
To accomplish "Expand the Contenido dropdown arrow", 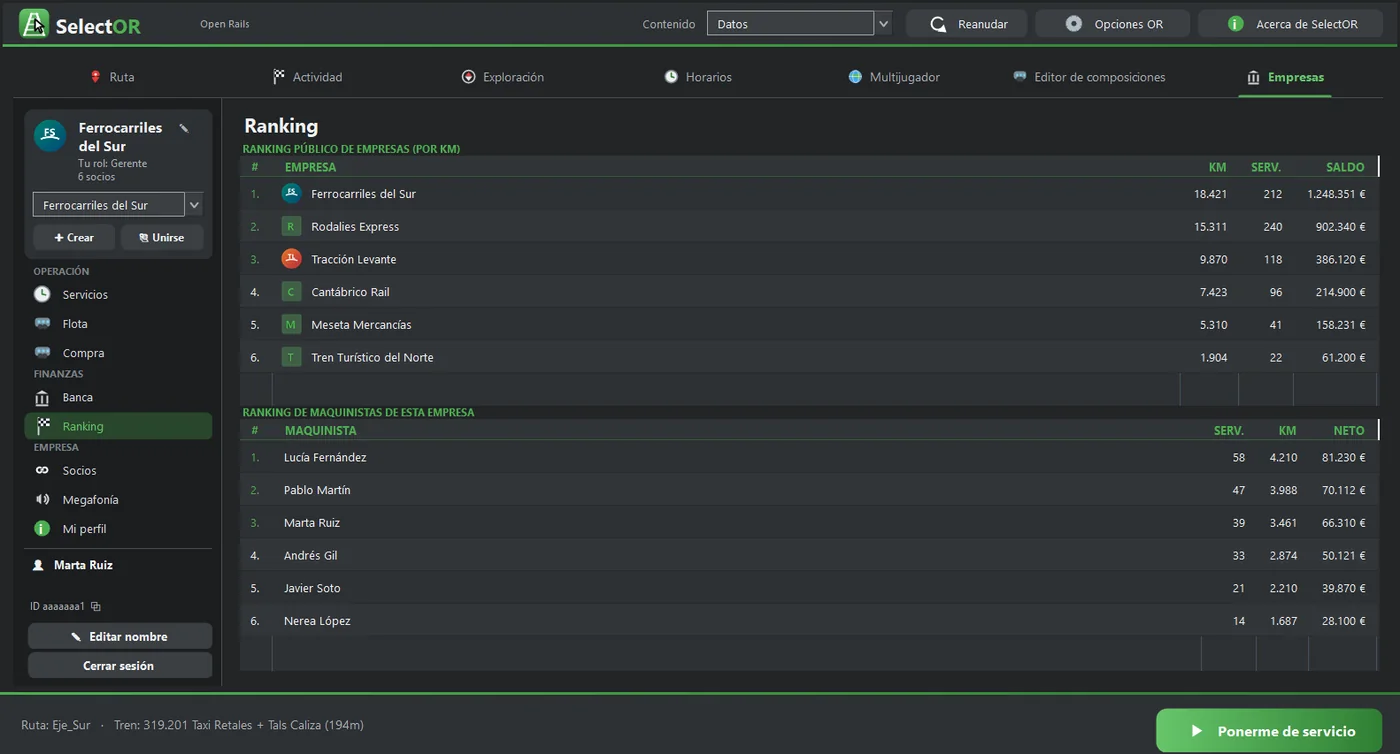I will pos(883,24).
